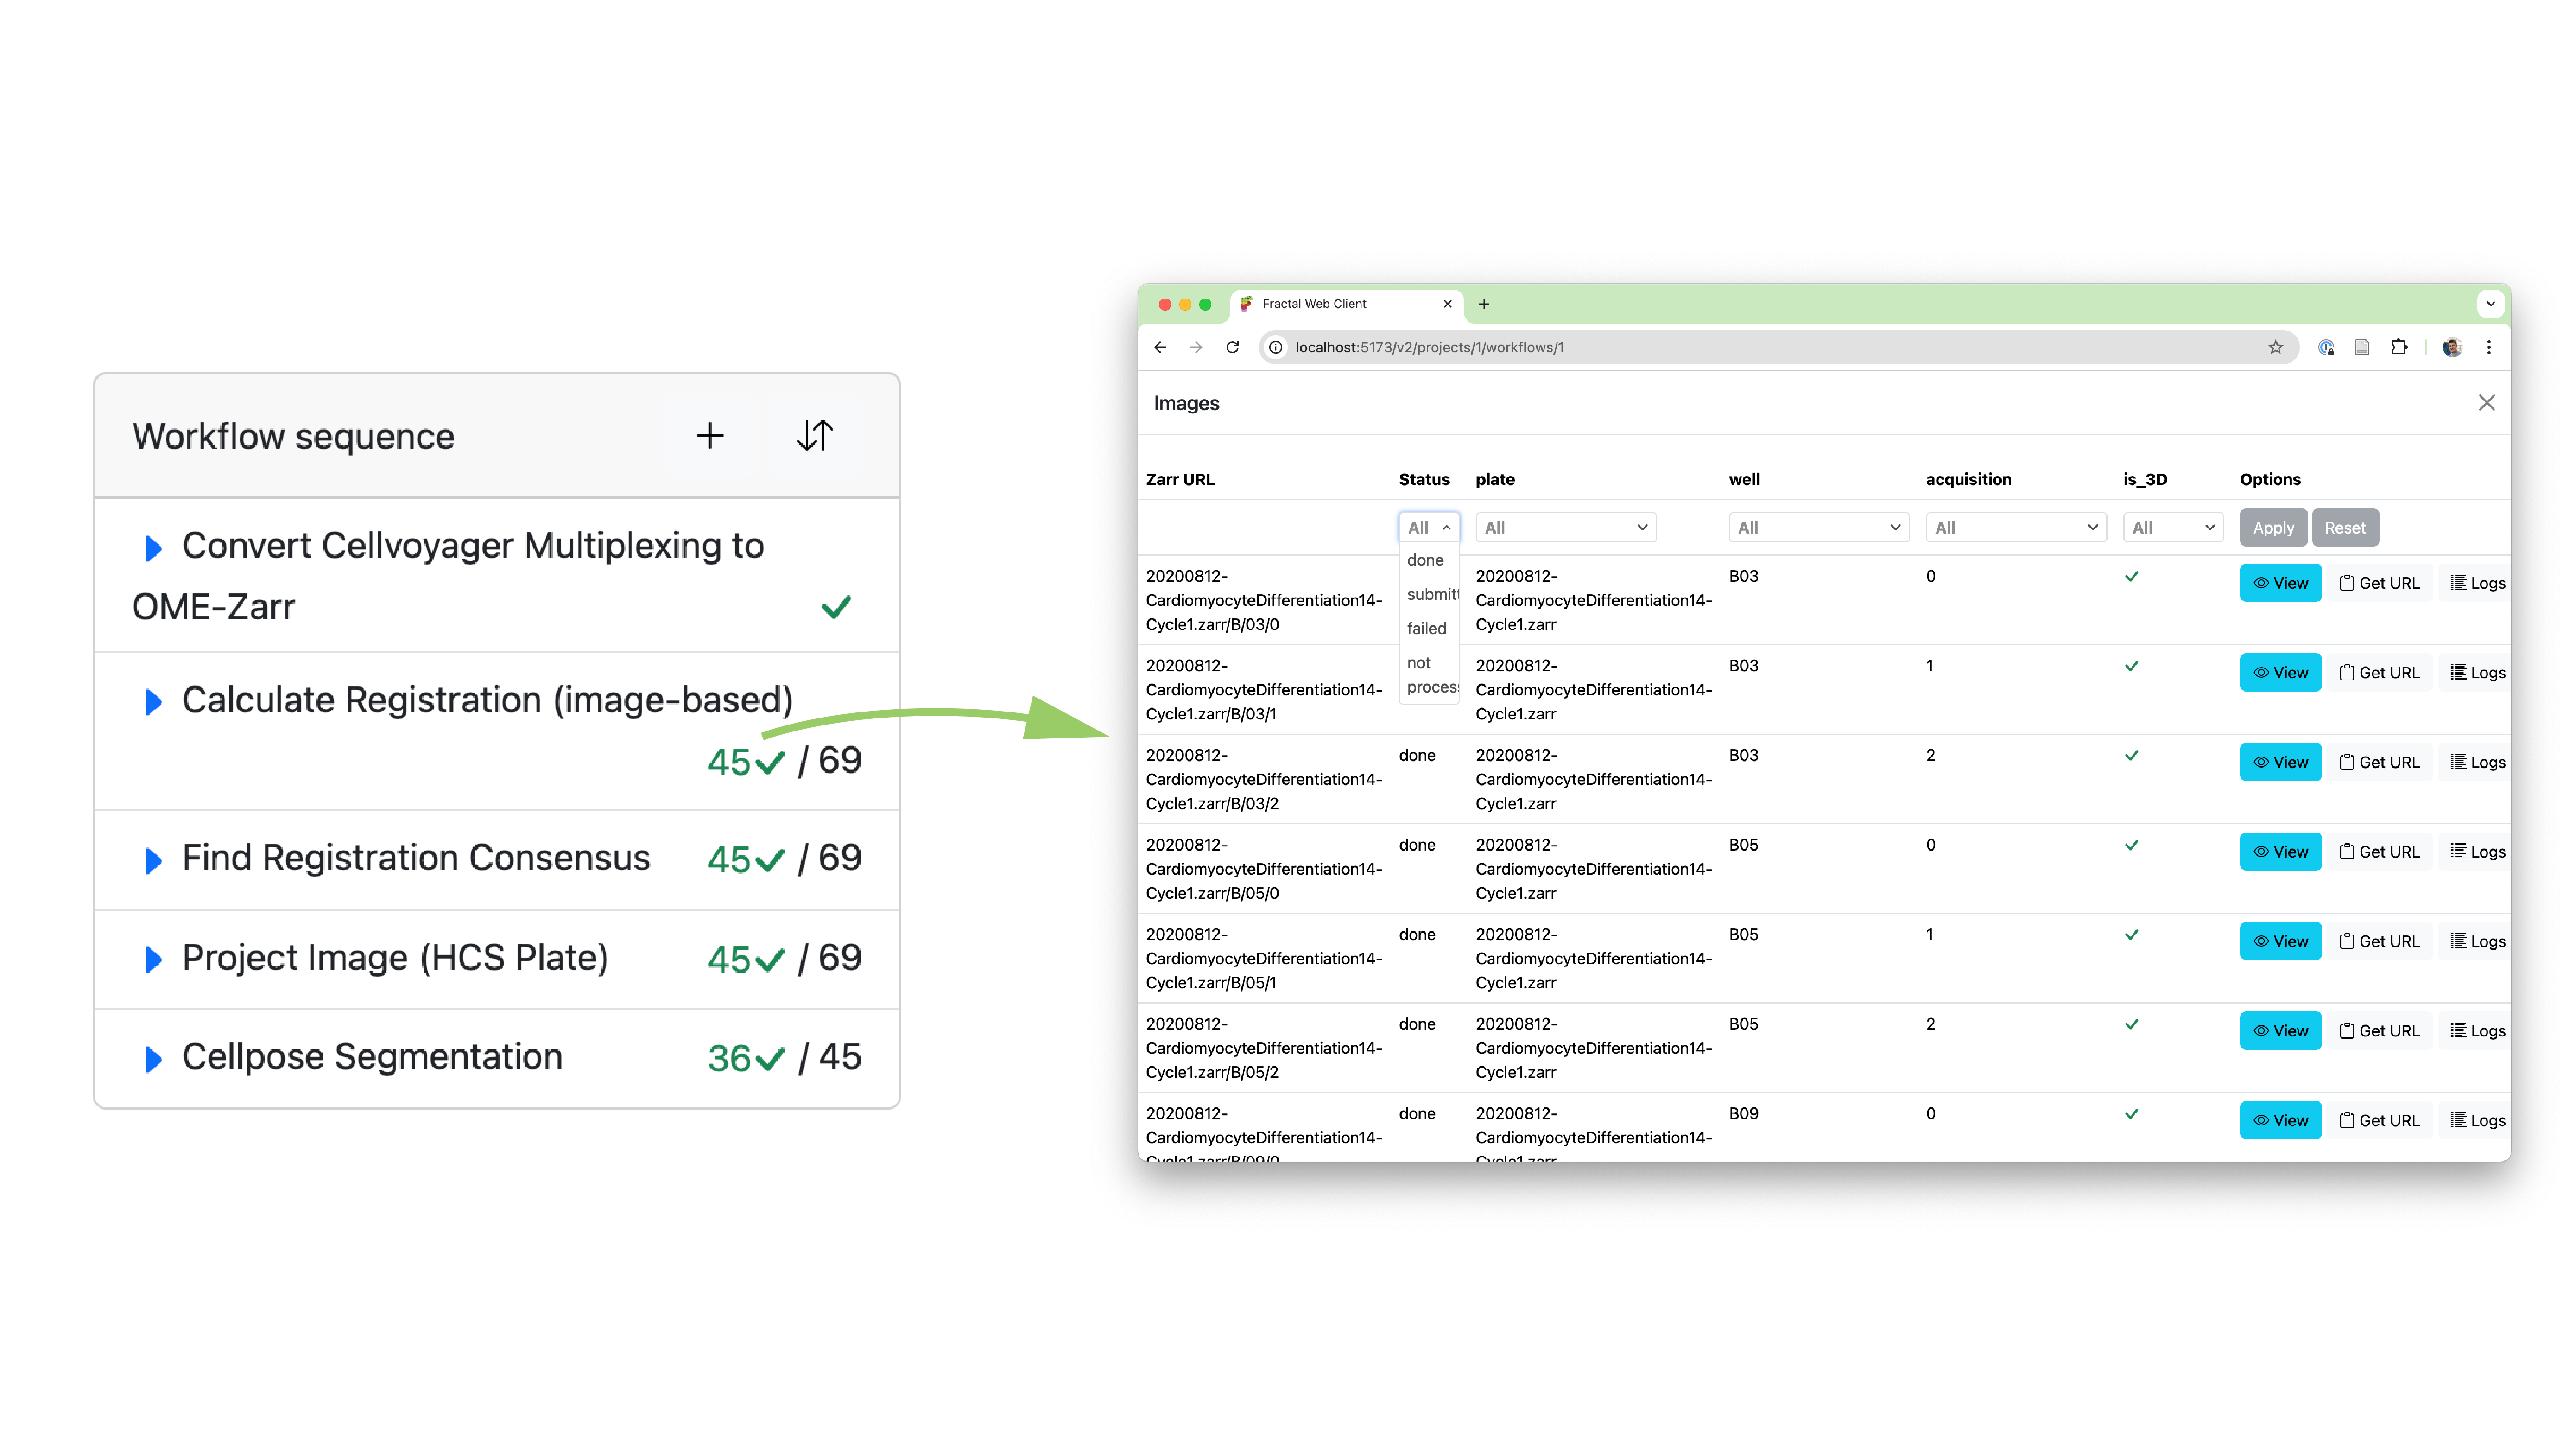Viewport: 2576px width, 1437px height.
Task: Open the plate filter dropdown
Action: pyautogui.click(x=1566, y=527)
